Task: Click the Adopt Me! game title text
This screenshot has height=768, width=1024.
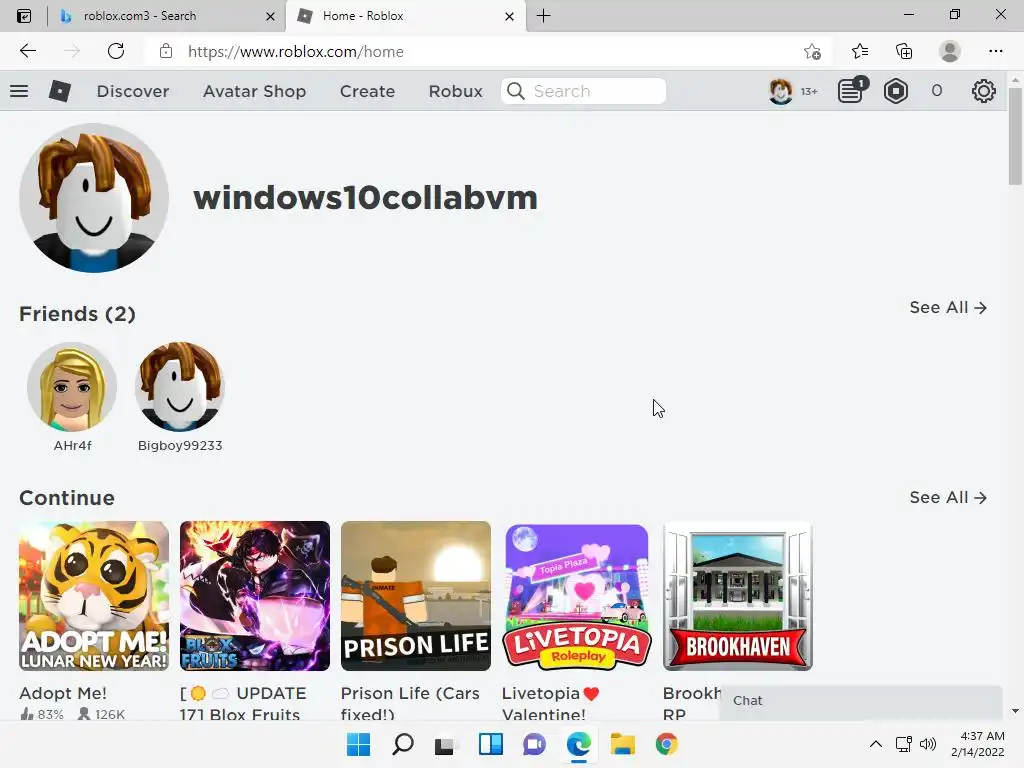Action: (63, 693)
